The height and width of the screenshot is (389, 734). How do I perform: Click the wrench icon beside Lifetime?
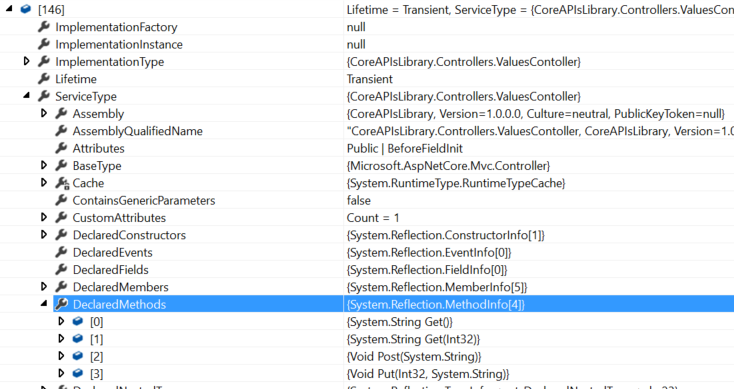point(44,79)
